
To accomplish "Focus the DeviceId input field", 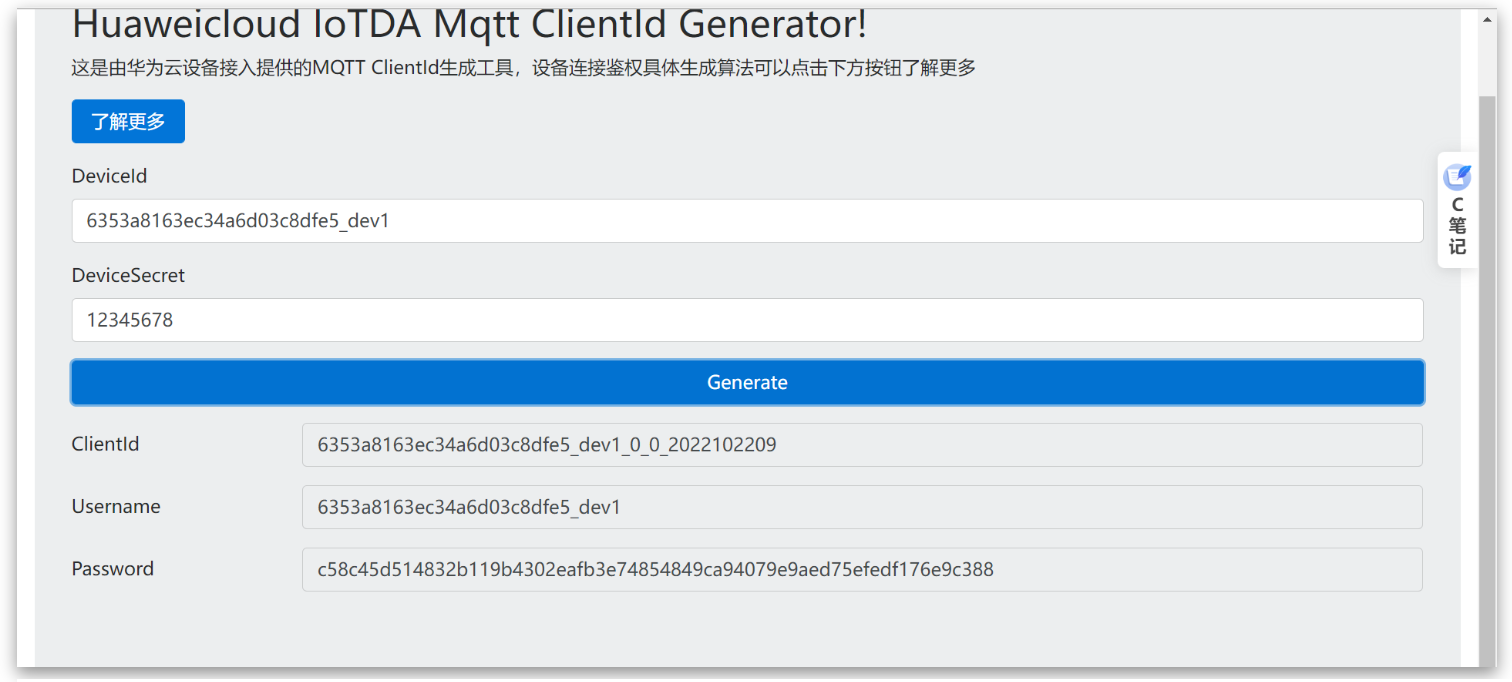I will pyautogui.click(x=747, y=221).
